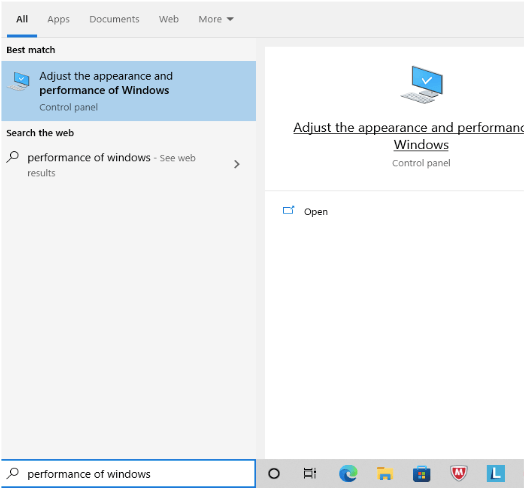Click 'Control panel' label in preview pane

coord(421,163)
